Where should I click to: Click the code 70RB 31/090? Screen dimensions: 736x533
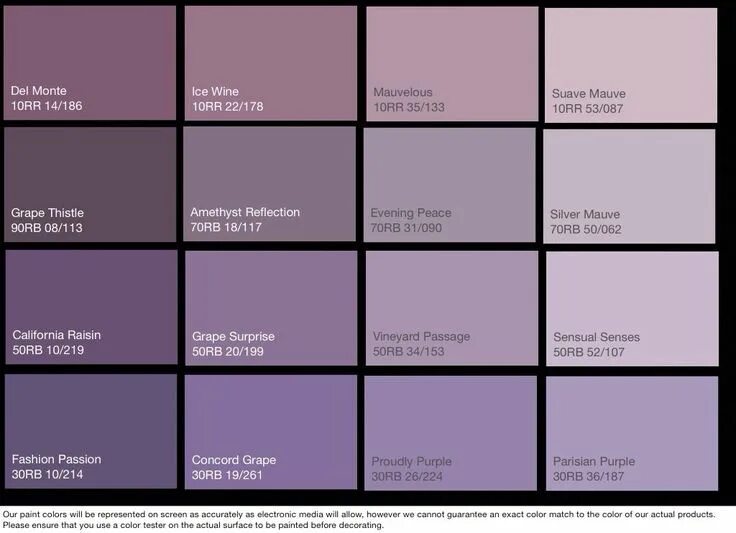tap(406, 228)
